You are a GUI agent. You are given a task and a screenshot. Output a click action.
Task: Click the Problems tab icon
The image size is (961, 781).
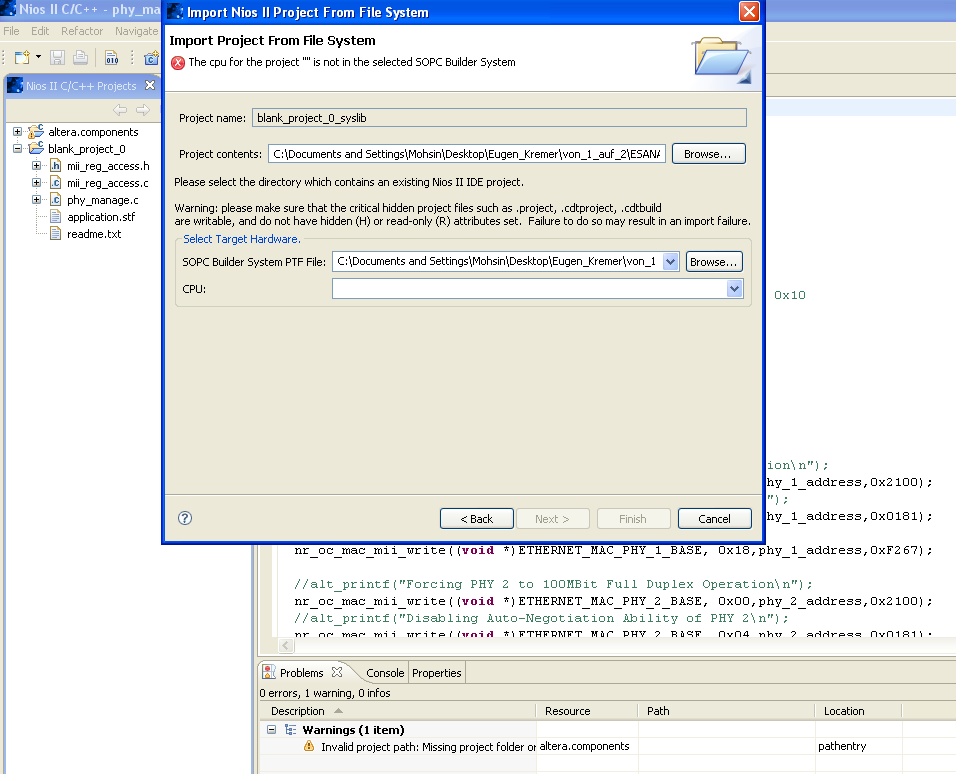click(x=268, y=672)
